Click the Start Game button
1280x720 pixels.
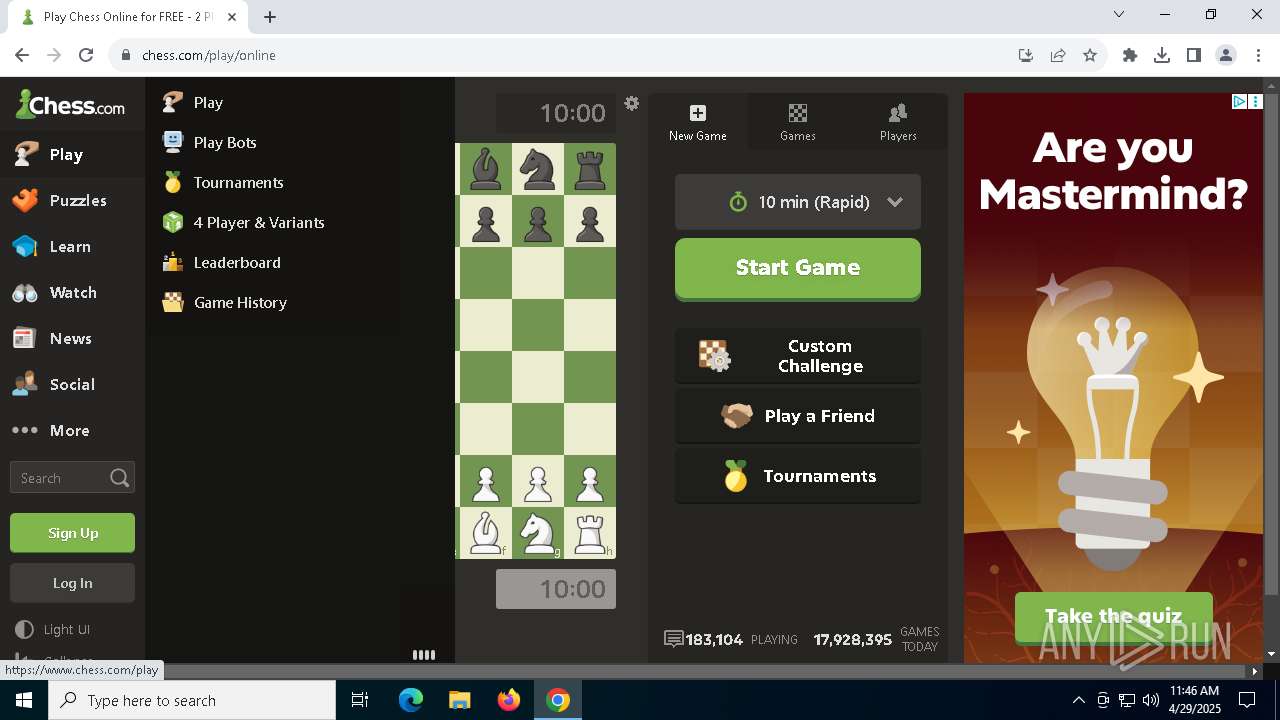coord(798,268)
